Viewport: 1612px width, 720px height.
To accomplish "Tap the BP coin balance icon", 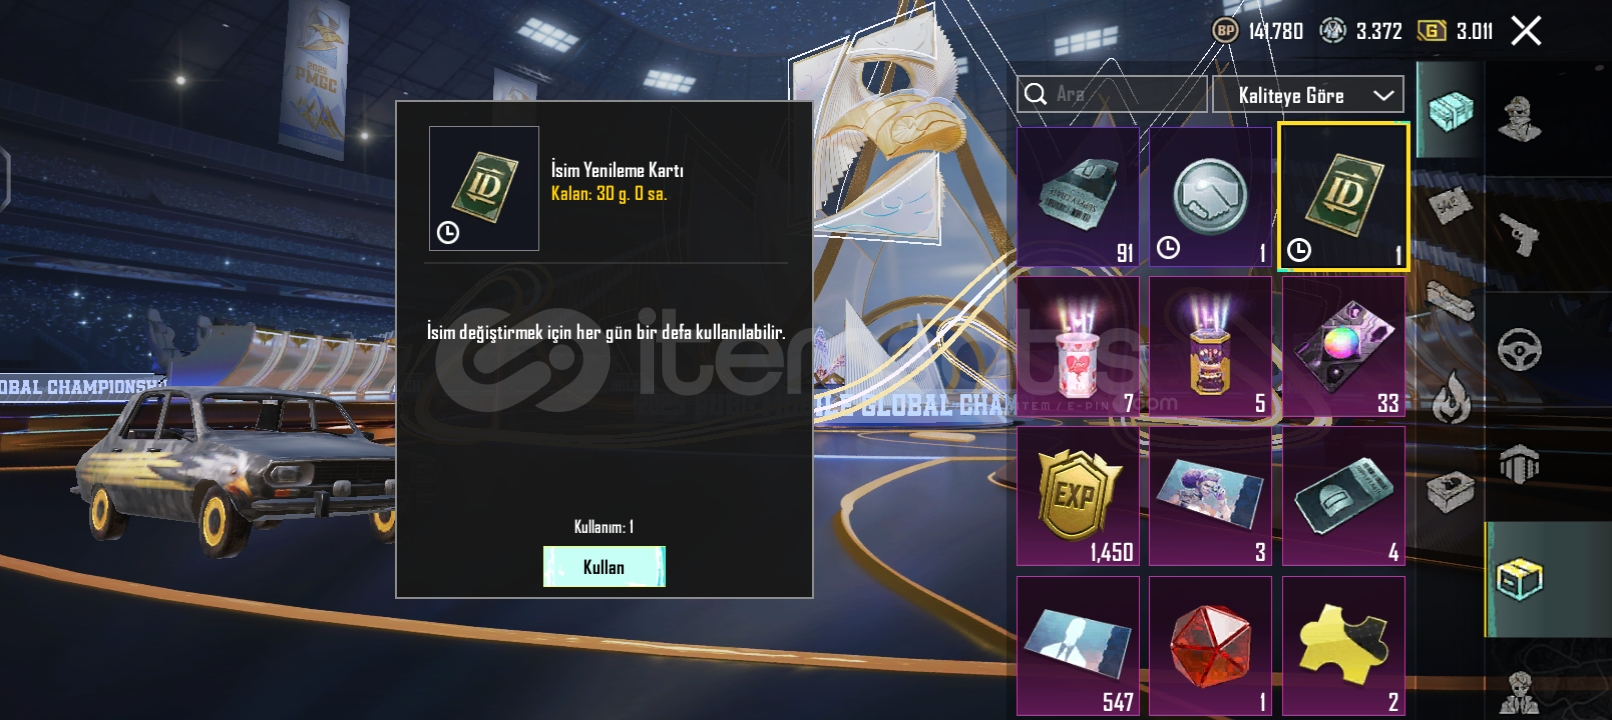I will coord(1225,31).
